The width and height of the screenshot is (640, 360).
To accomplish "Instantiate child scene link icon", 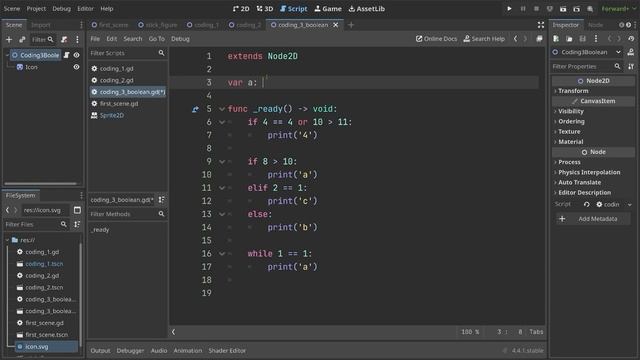I will [22, 40].
